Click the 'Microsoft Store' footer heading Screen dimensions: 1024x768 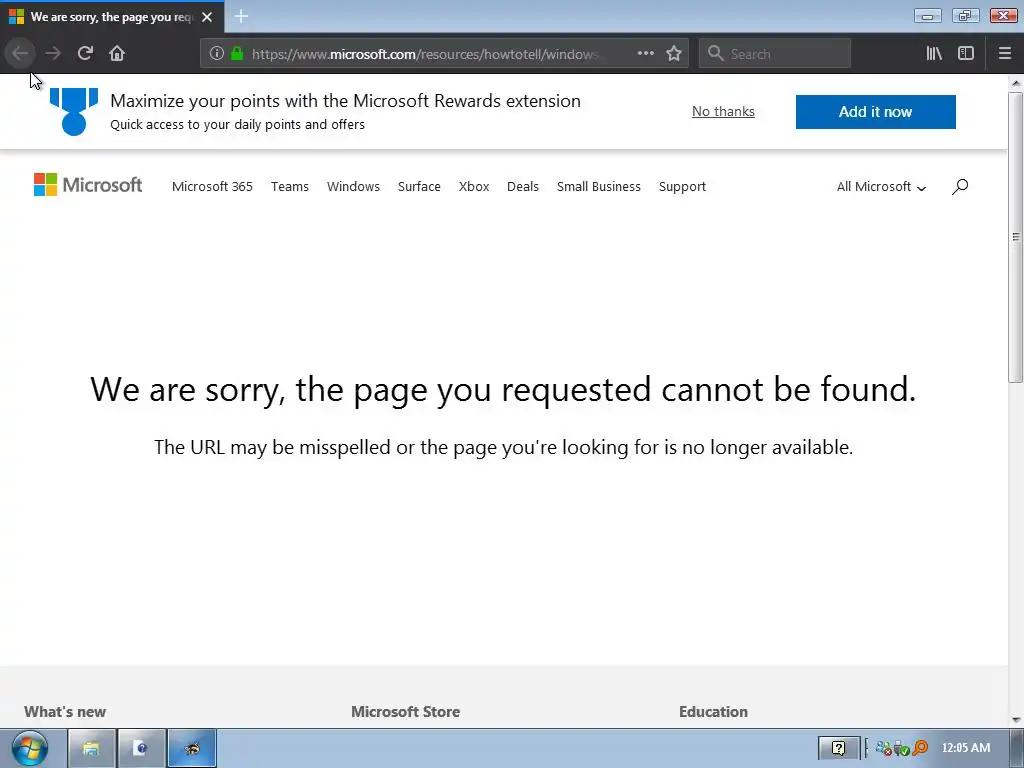click(406, 712)
